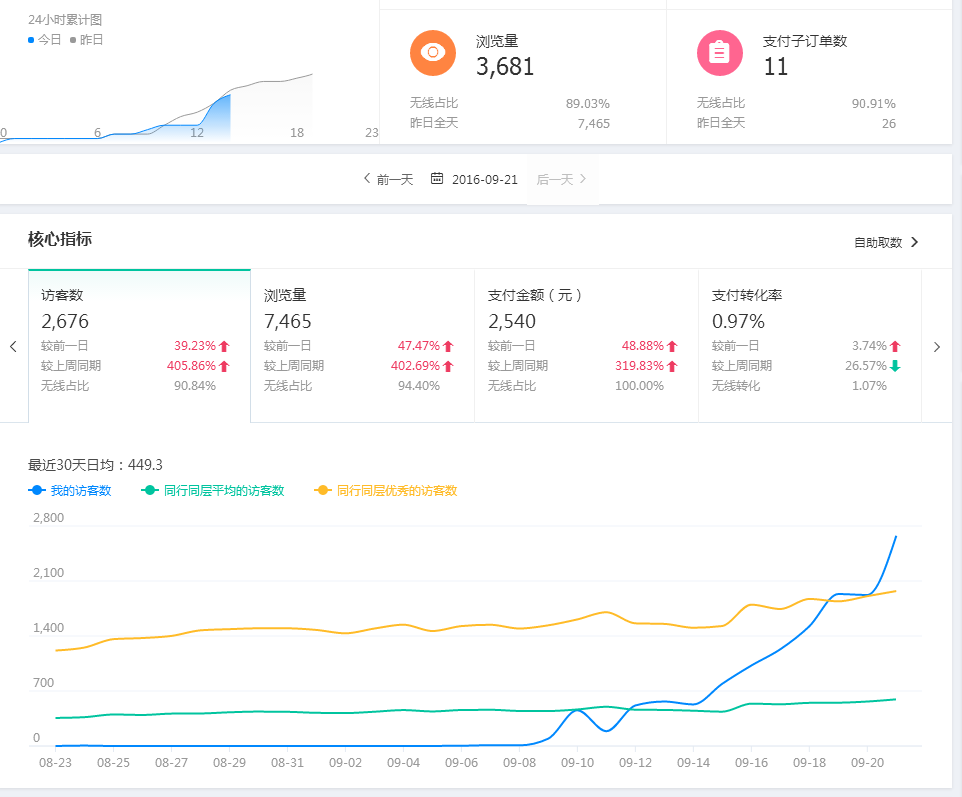Click red up arrow beside 48.88%

coord(672,346)
